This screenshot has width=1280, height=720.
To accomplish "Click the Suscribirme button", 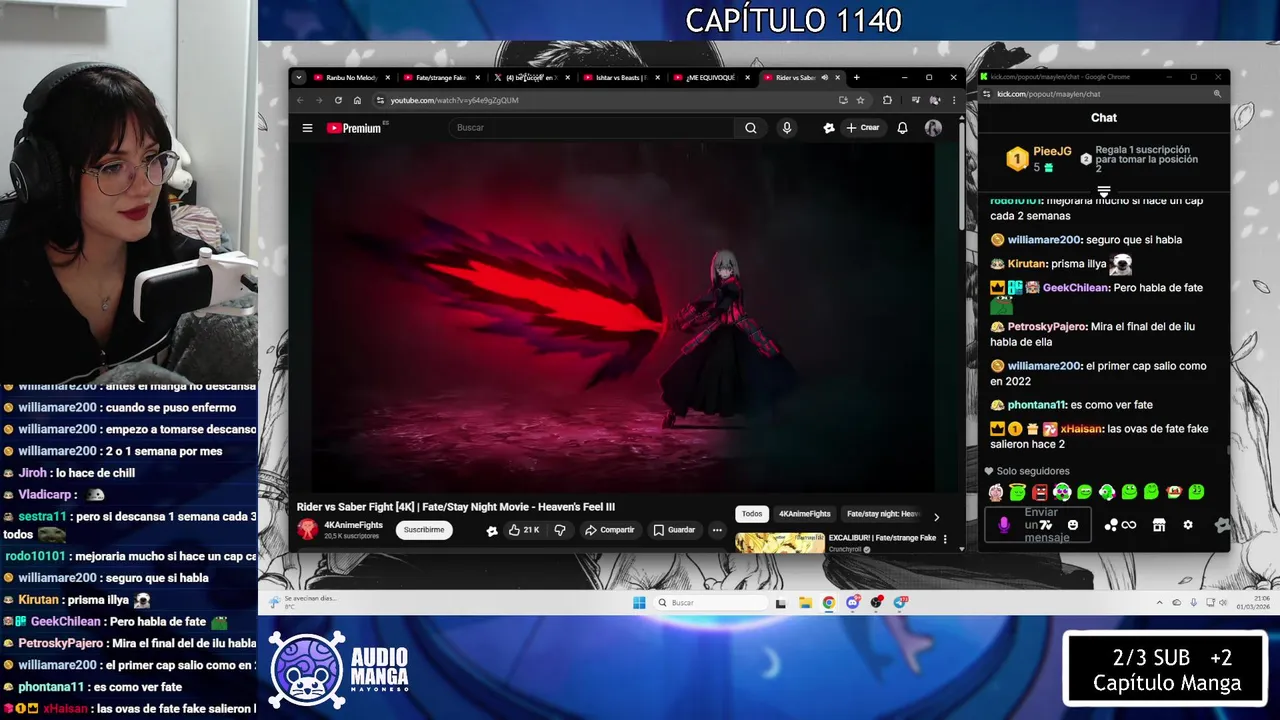I will [x=424, y=530].
